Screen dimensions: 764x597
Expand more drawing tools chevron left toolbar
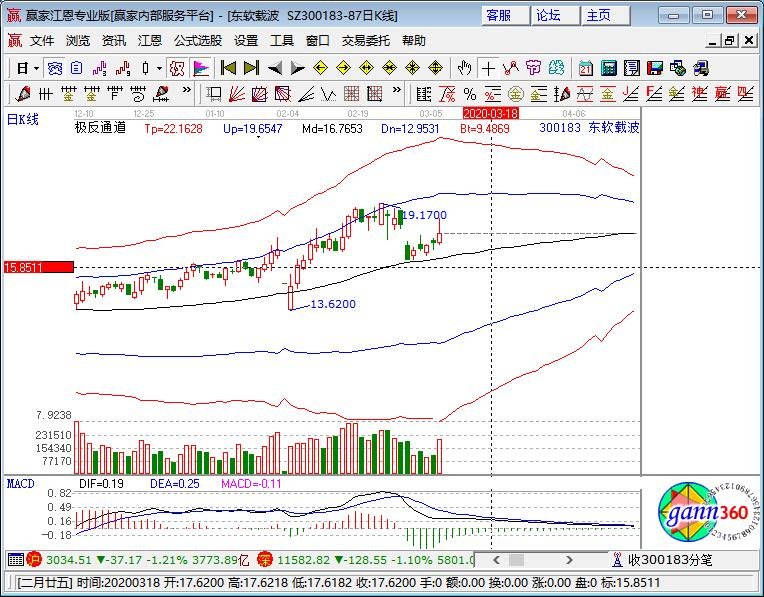[187, 90]
